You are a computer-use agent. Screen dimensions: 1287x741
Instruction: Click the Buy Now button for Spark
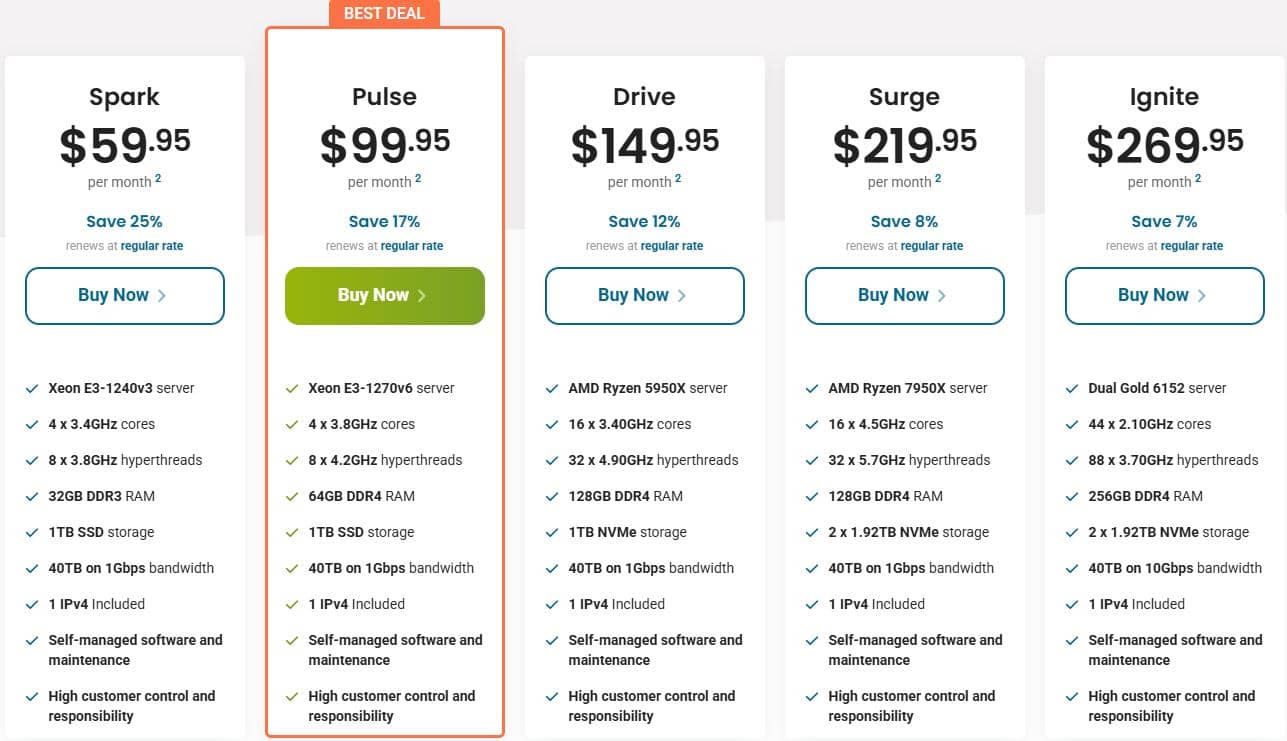pyautogui.click(x=124, y=296)
